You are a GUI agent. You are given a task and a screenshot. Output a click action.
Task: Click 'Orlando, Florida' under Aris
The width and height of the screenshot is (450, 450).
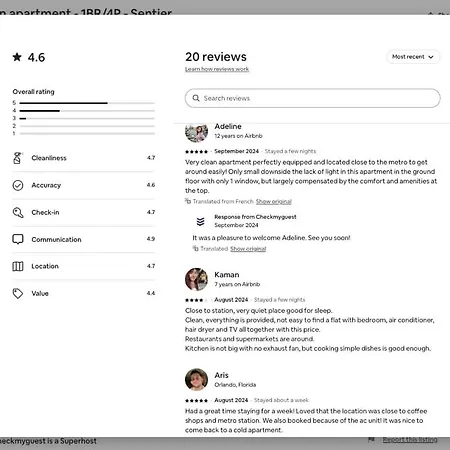(235, 385)
